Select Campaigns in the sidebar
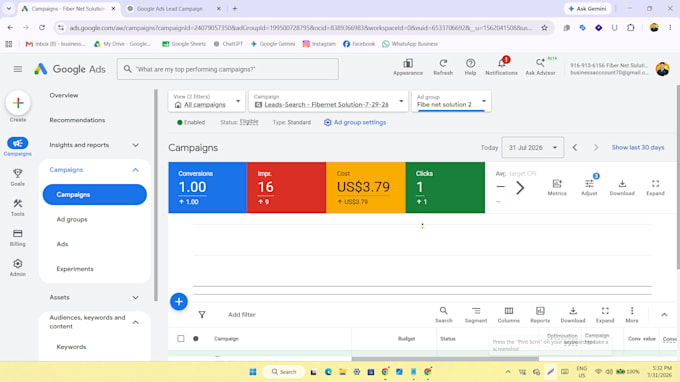 [95, 195]
